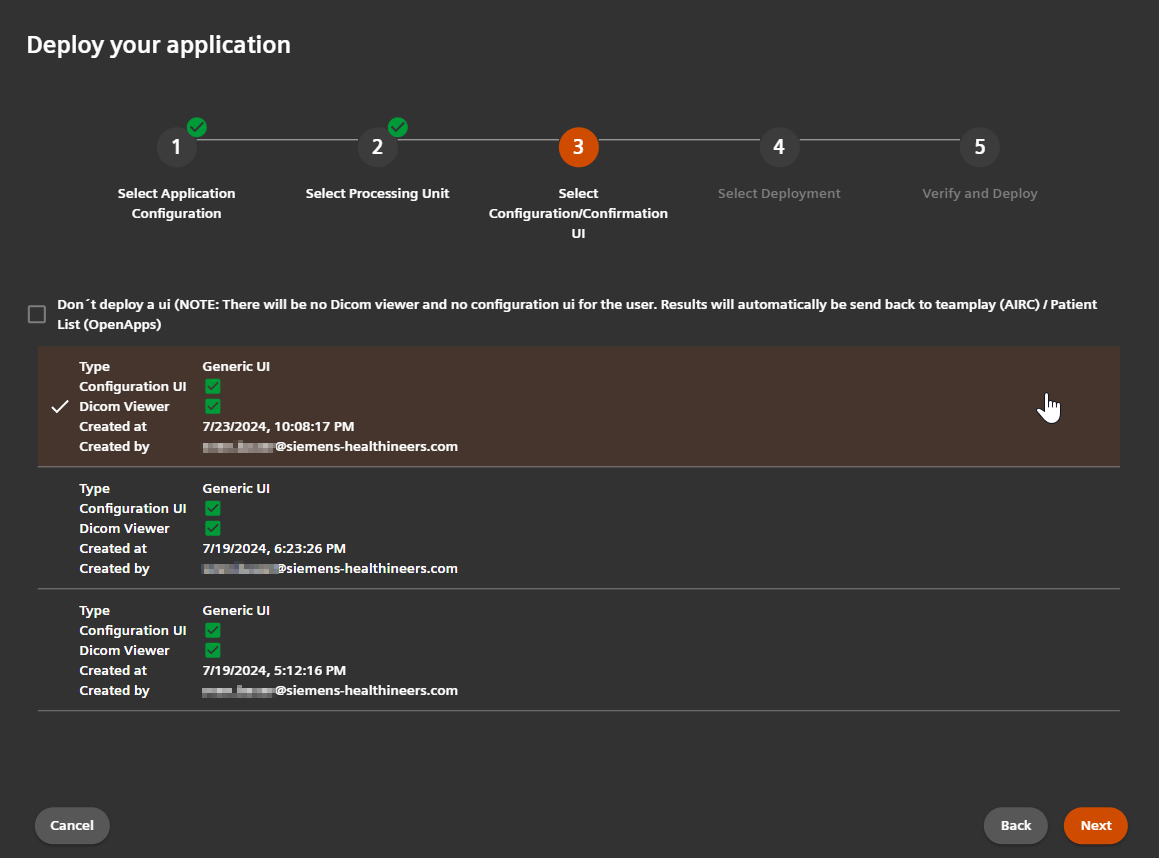
Task: Click the step 5 numbered circle
Action: 980,147
